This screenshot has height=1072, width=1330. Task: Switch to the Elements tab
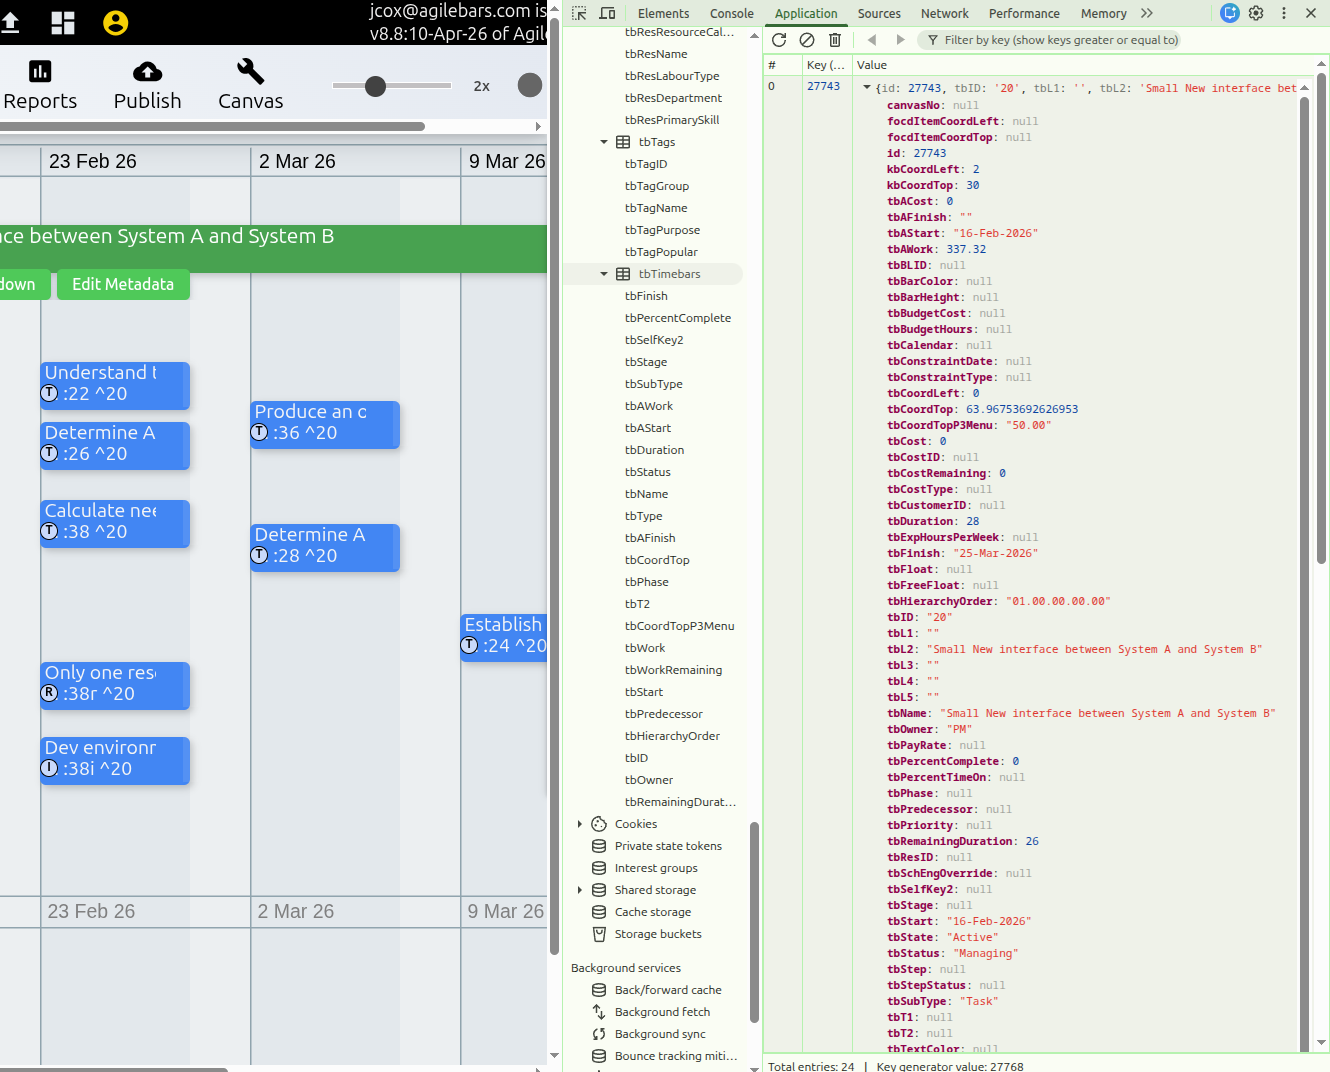pos(663,13)
